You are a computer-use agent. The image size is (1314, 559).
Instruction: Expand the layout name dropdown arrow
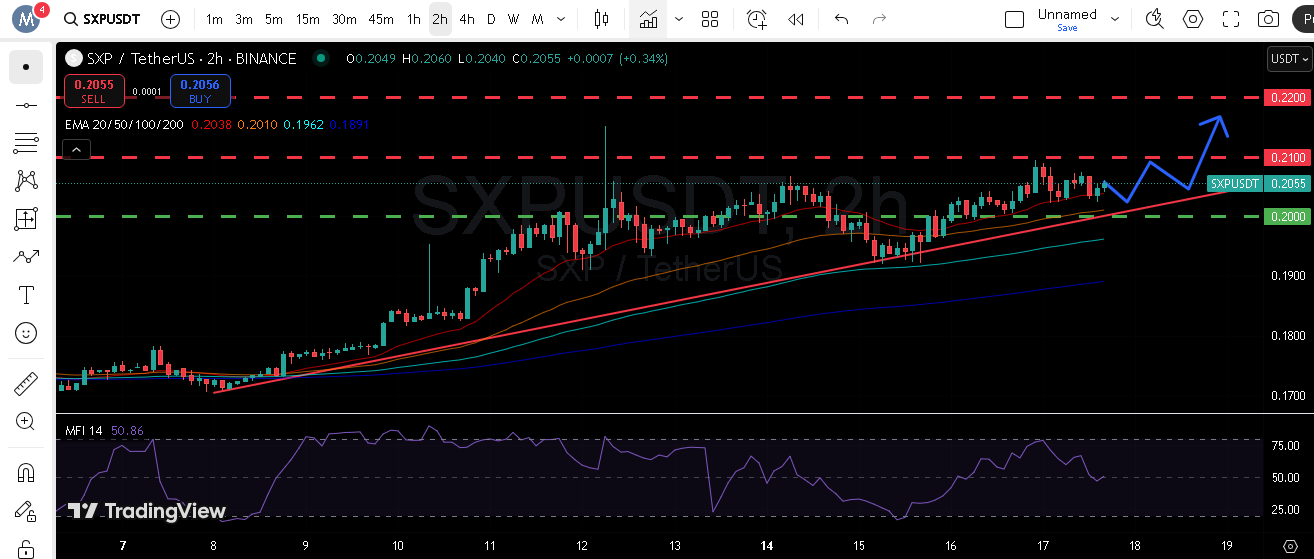point(1113,19)
